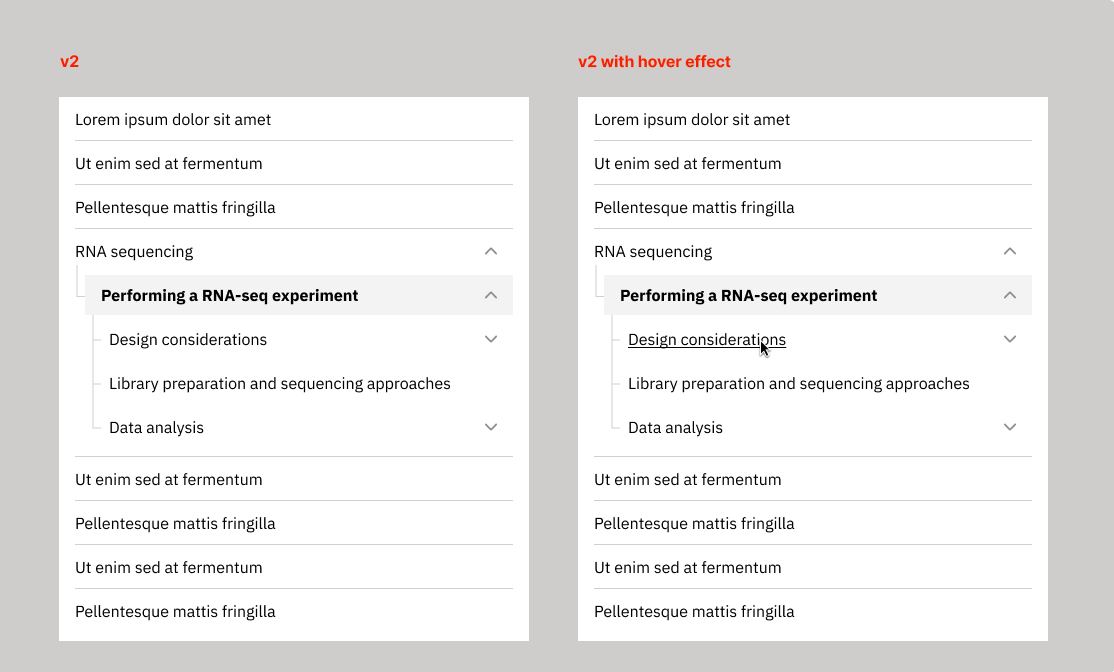Image resolution: width=1114 pixels, height=672 pixels.
Task: Open Lorem ipsum dolor sit amet in left panel
Action: [x=173, y=119]
